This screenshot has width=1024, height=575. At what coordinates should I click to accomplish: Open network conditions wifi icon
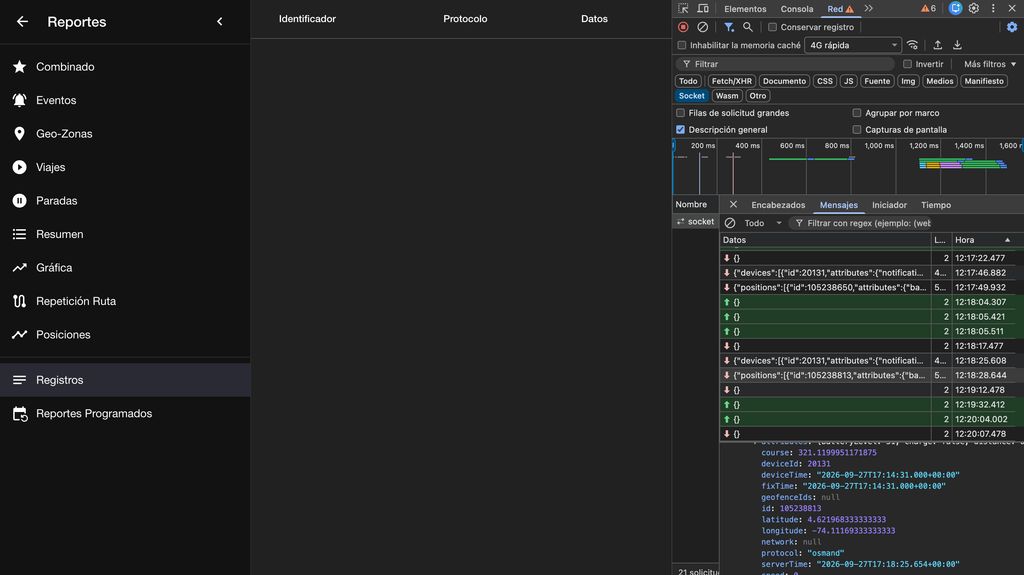[912, 45]
